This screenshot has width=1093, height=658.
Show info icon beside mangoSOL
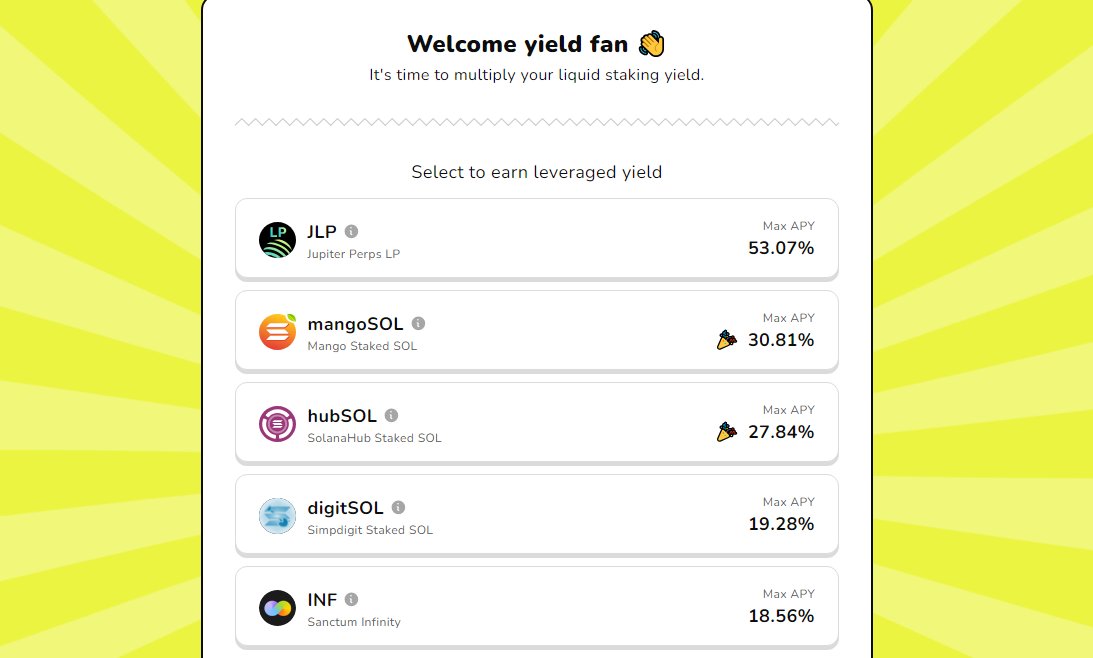(x=418, y=323)
